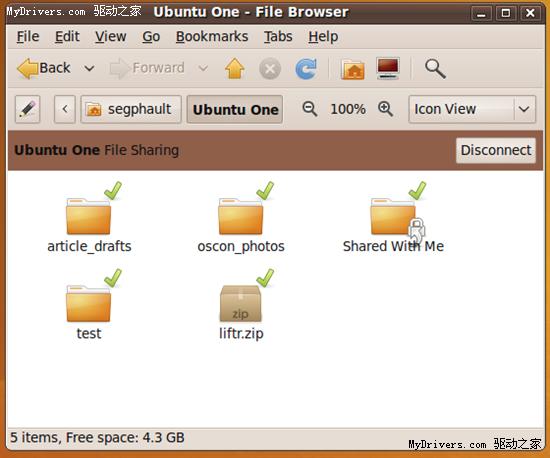Minimize the File Browser window
The width and height of the screenshot is (550, 458).
click(x=481, y=14)
